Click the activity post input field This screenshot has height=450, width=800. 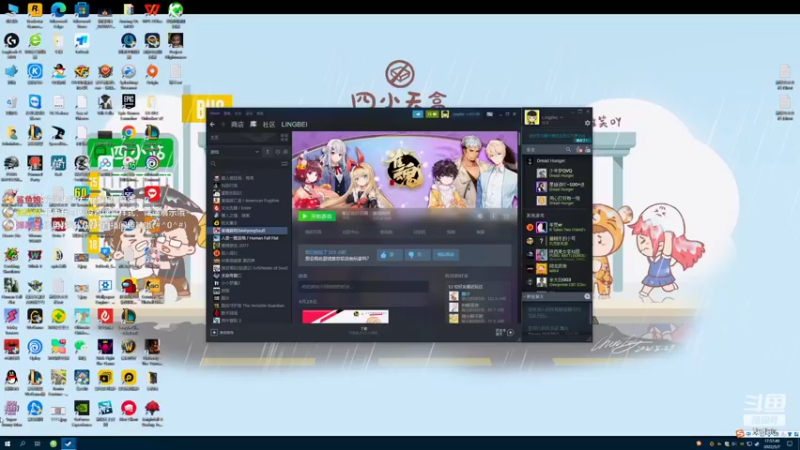363,287
